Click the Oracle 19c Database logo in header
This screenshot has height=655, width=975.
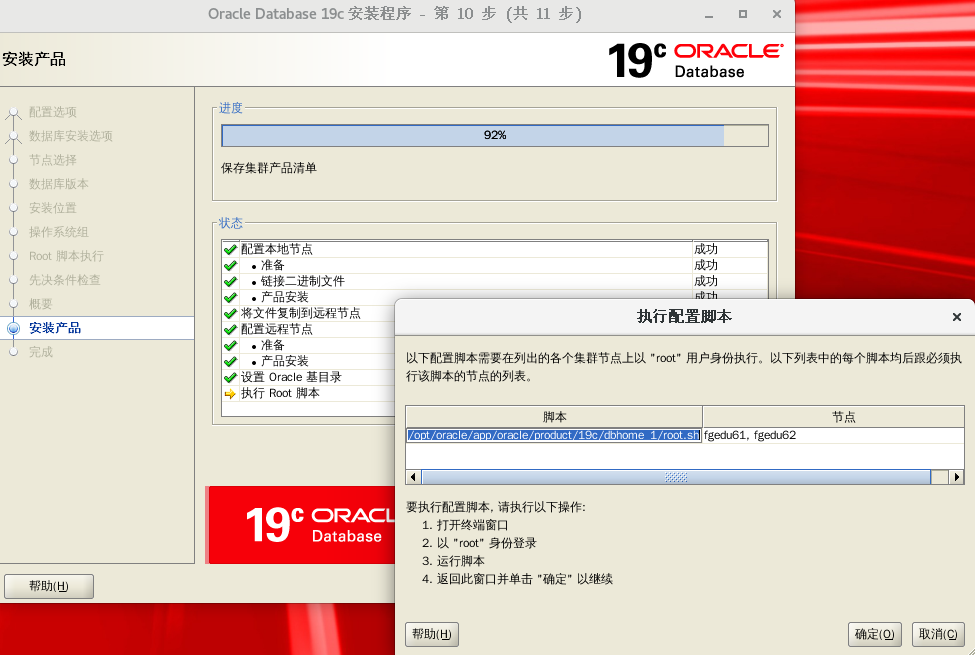pyautogui.click(x=695, y=60)
